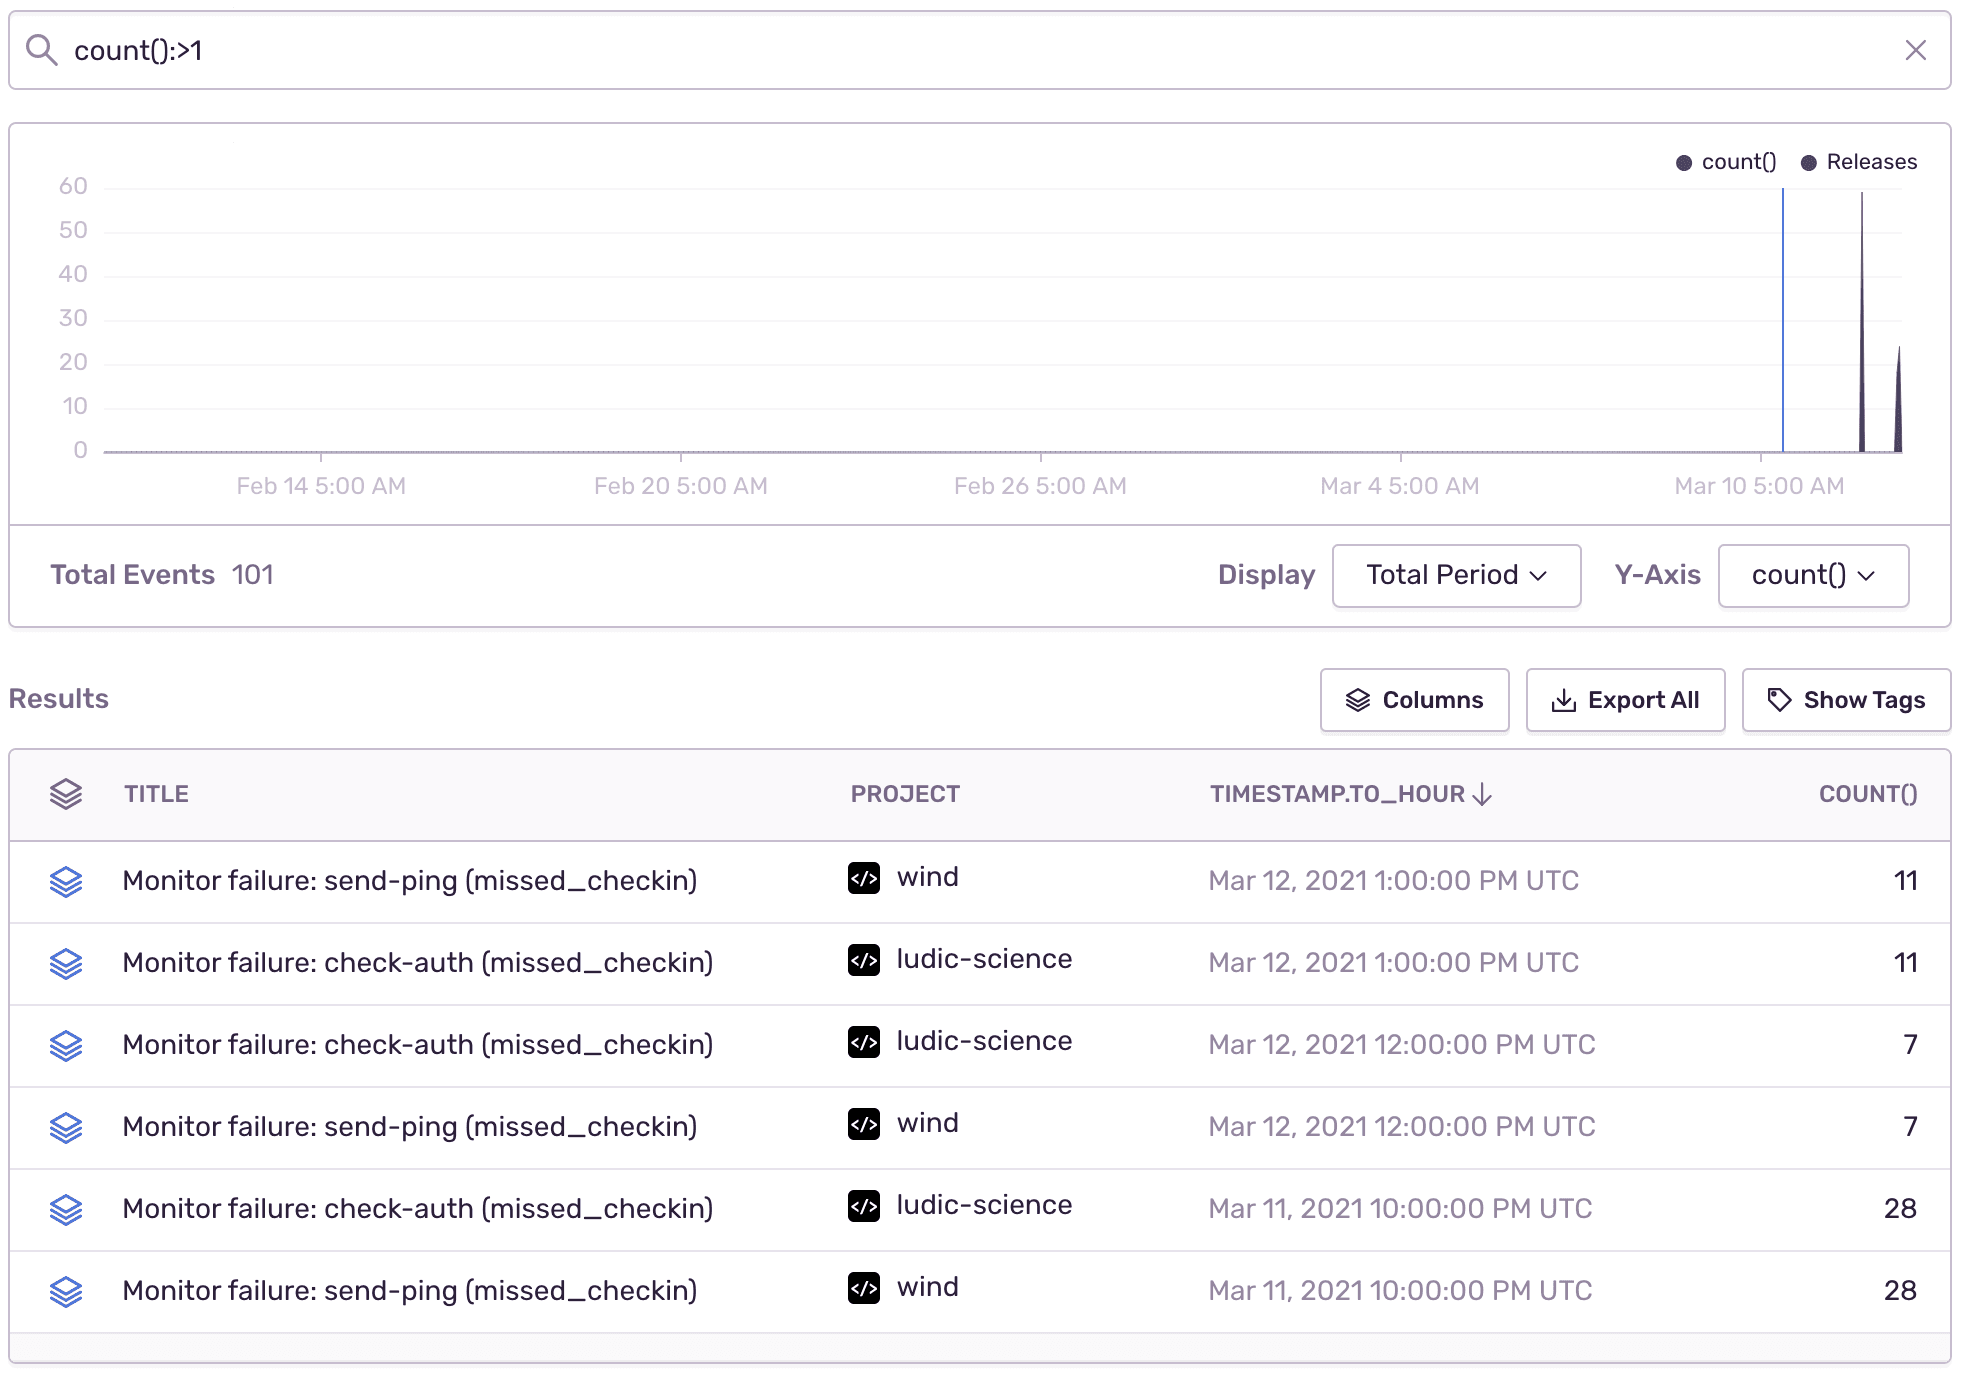Open the Y-Axis count() dropdown
Image resolution: width=1962 pixels, height=1374 pixels.
pos(1813,575)
